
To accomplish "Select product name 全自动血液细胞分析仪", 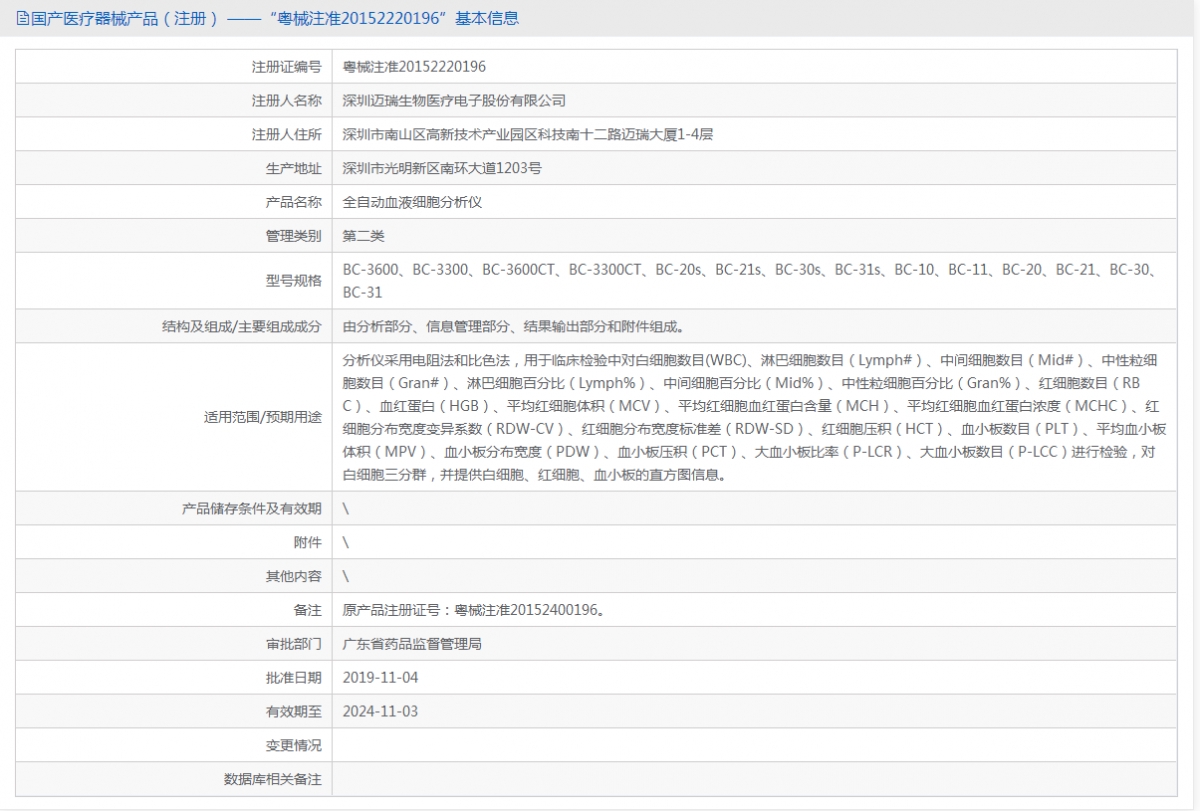I will click(x=413, y=202).
